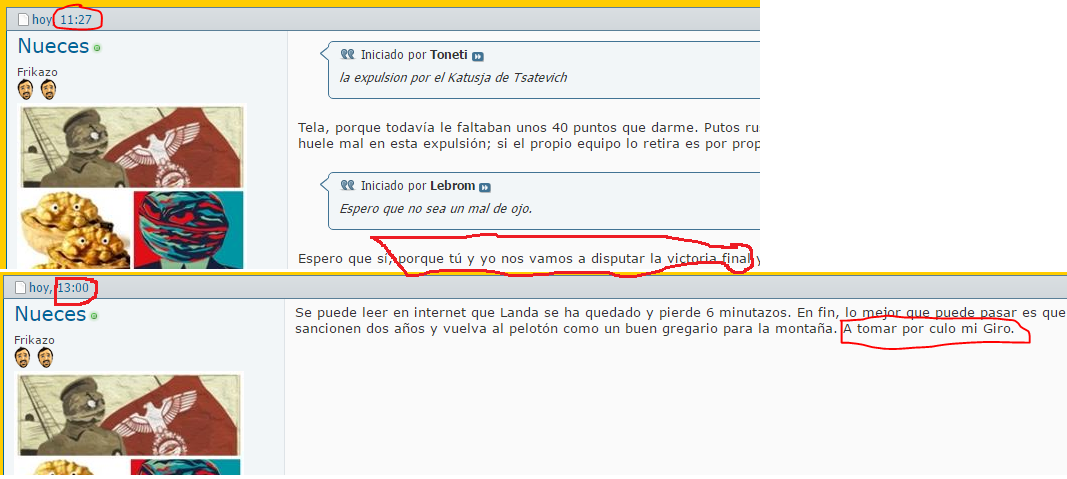Click the quote marks icon in Lebrom quote

348,185
